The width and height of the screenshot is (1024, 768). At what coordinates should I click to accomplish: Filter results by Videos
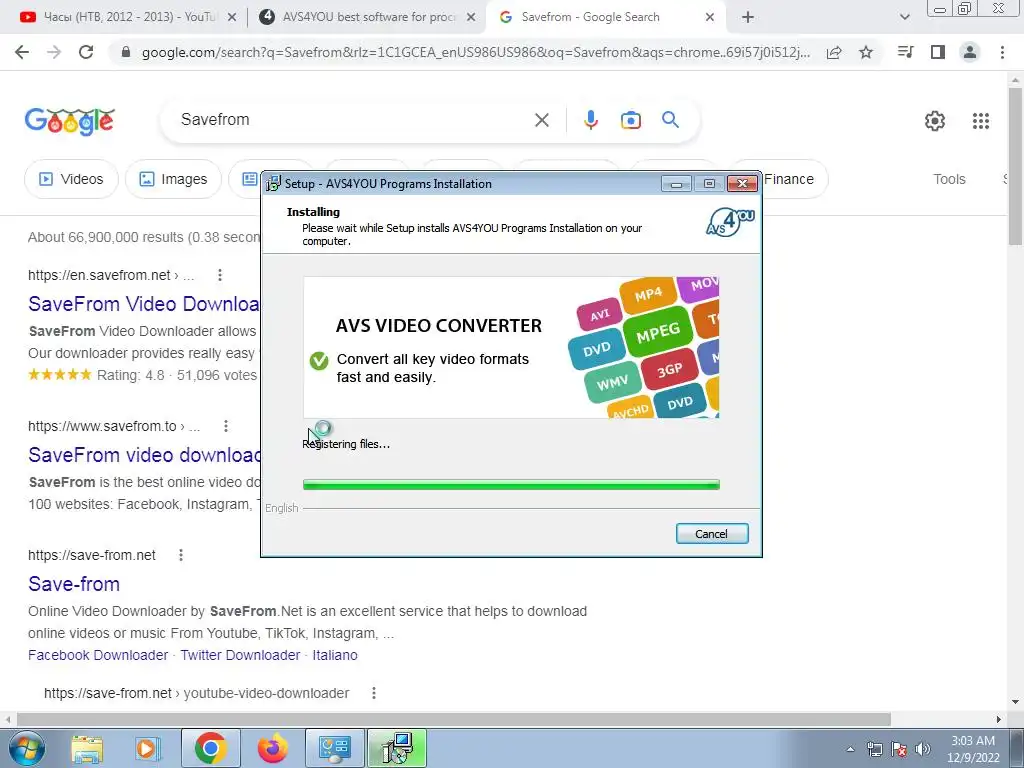pyautogui.click(x=71, y=179)
